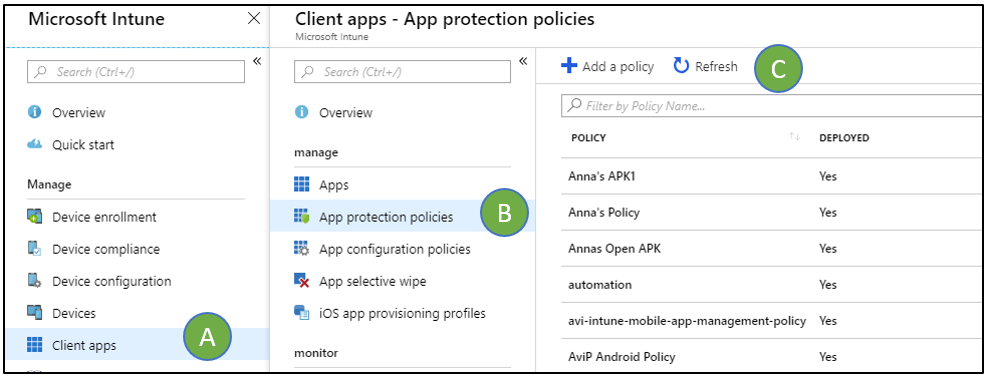Select the Device compliance icon

[35, 249]
